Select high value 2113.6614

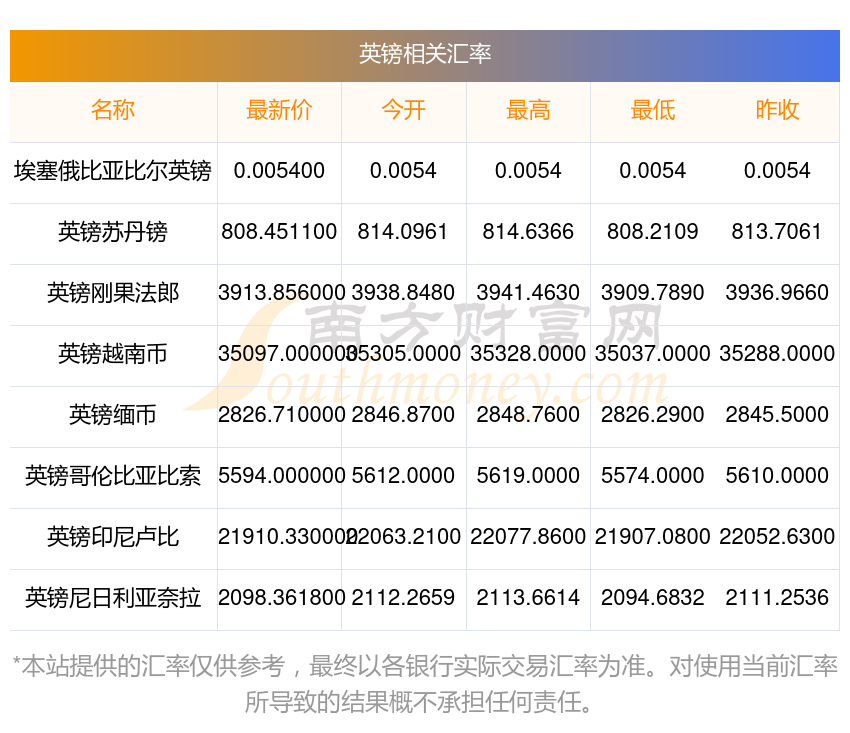(528, 598)
